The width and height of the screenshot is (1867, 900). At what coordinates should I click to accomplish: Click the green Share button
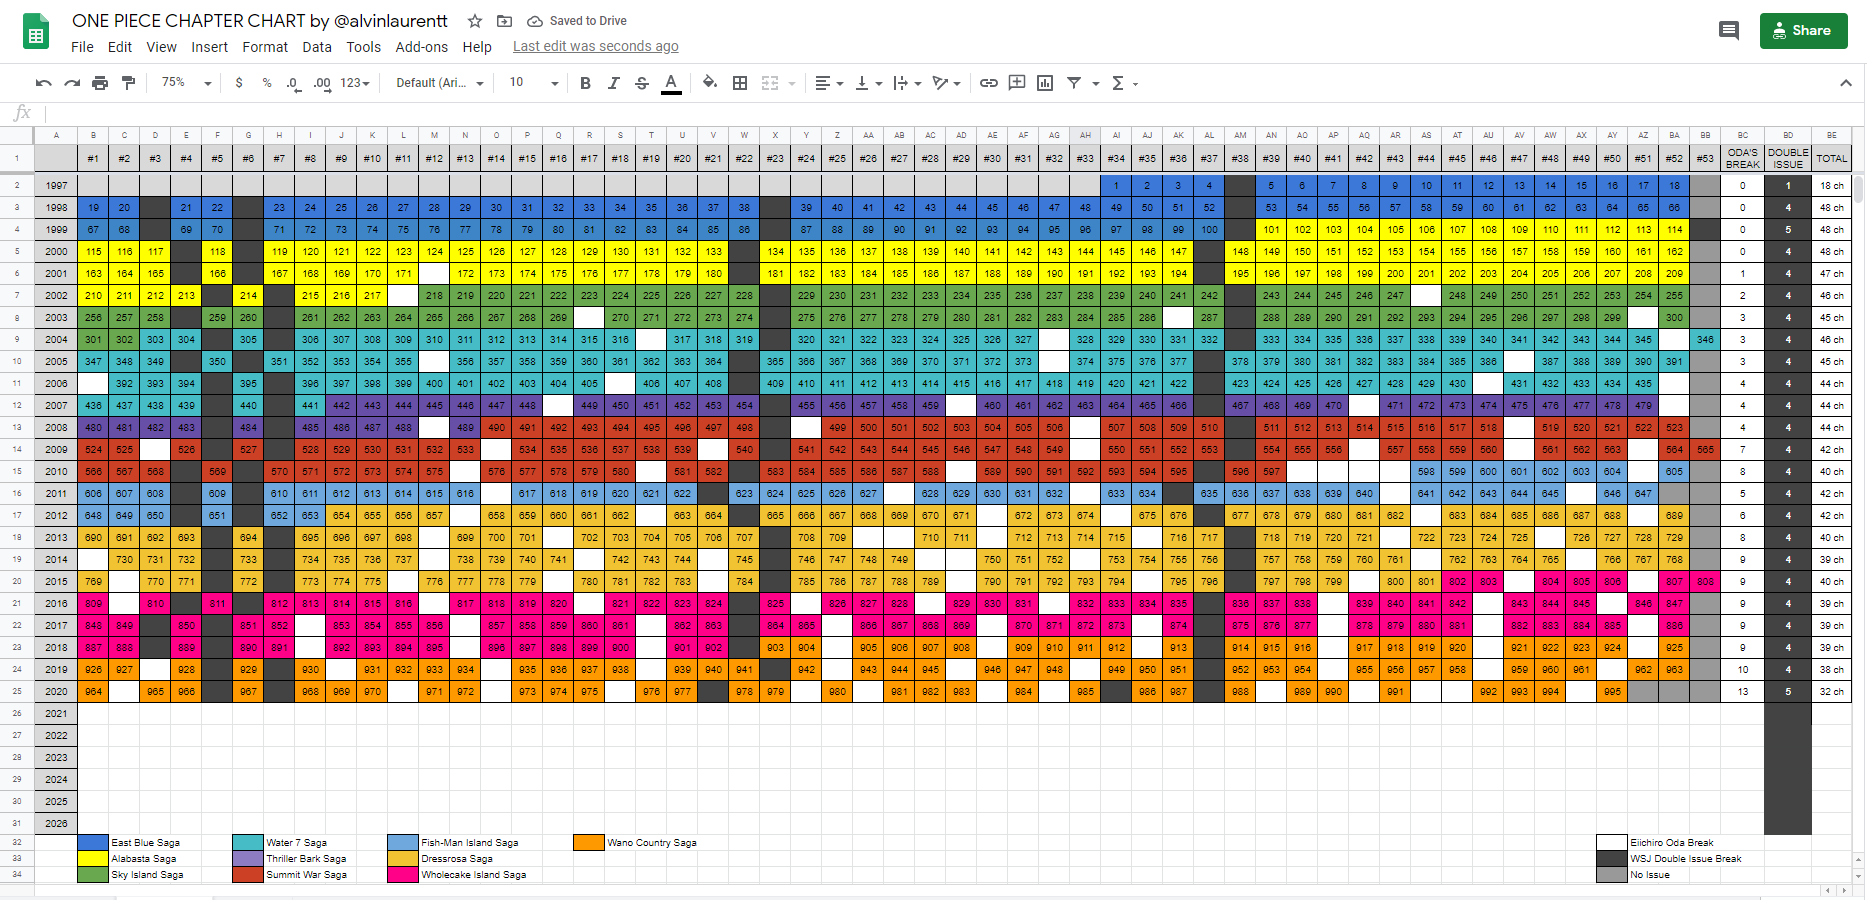click(1803, 31)
